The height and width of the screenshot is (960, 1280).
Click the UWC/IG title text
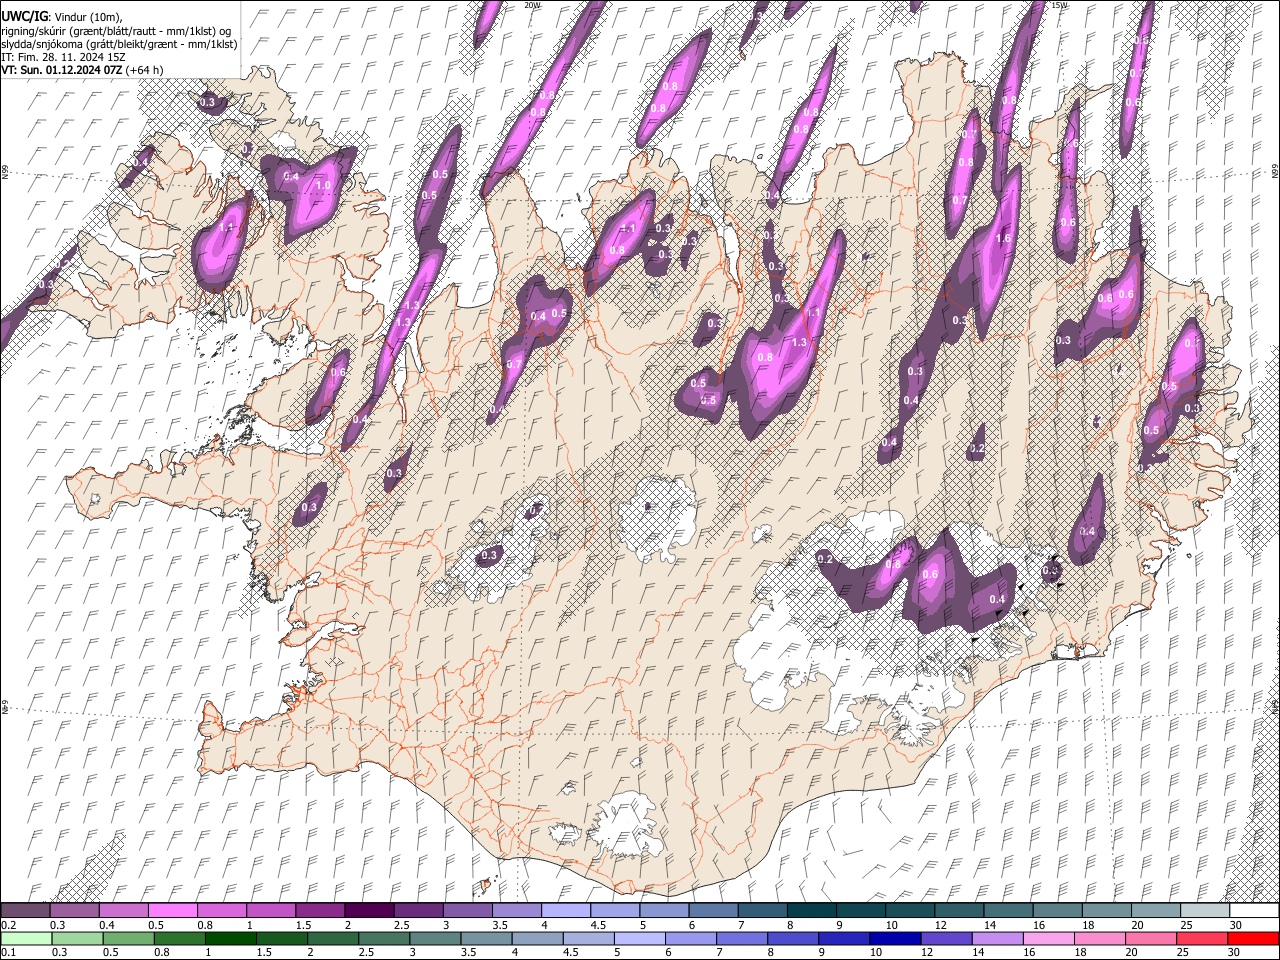(x=24, y=16)
